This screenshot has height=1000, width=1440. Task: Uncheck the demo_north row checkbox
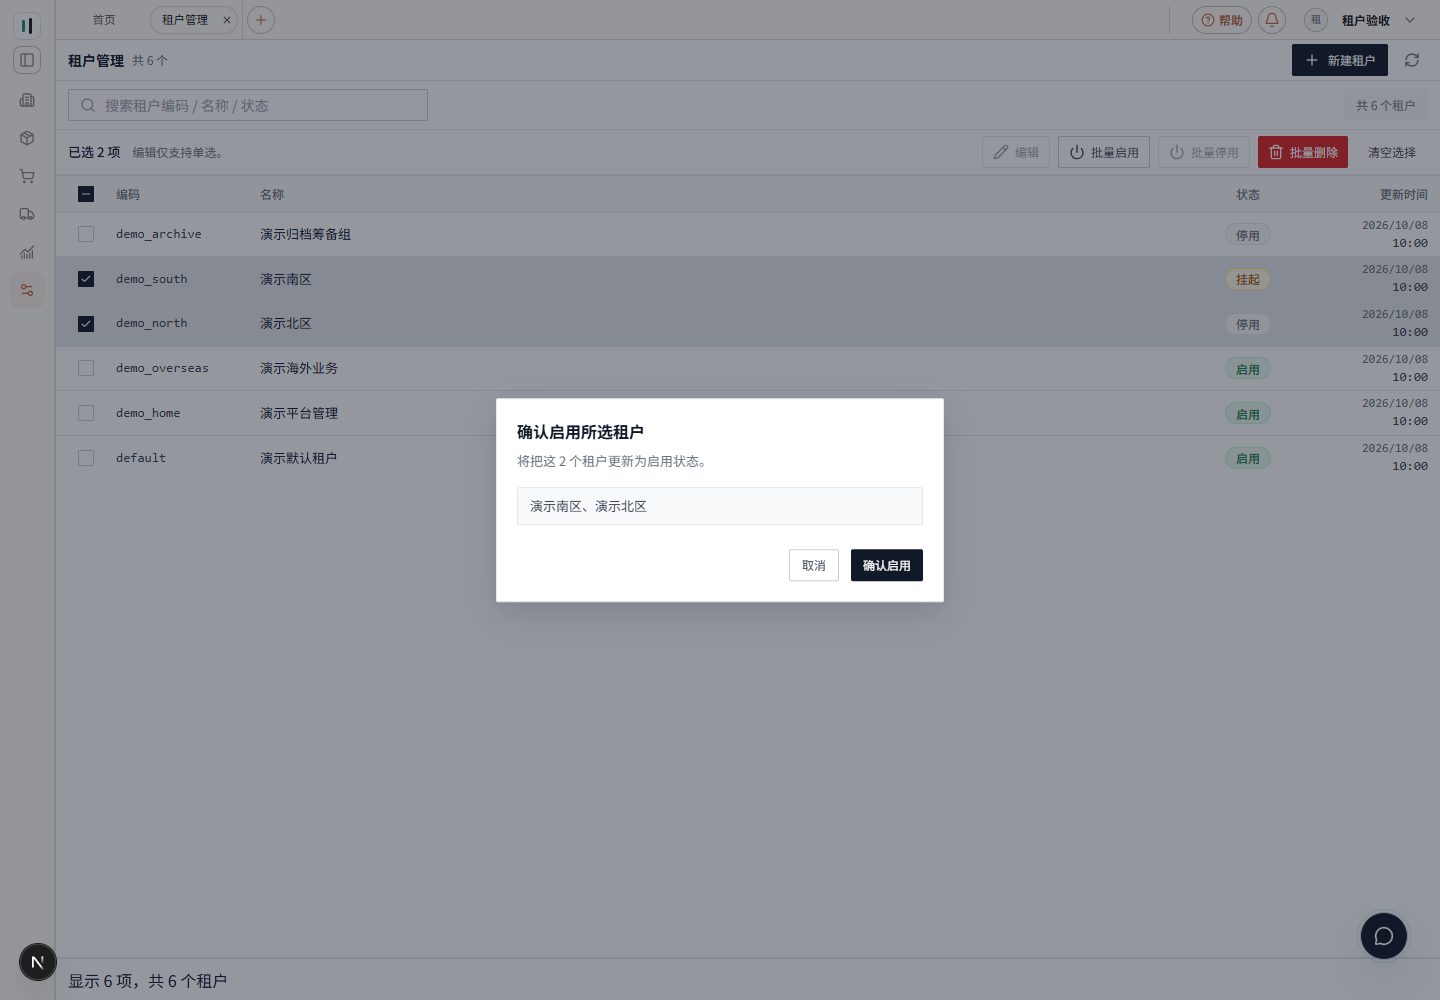[x=86, y=324]
